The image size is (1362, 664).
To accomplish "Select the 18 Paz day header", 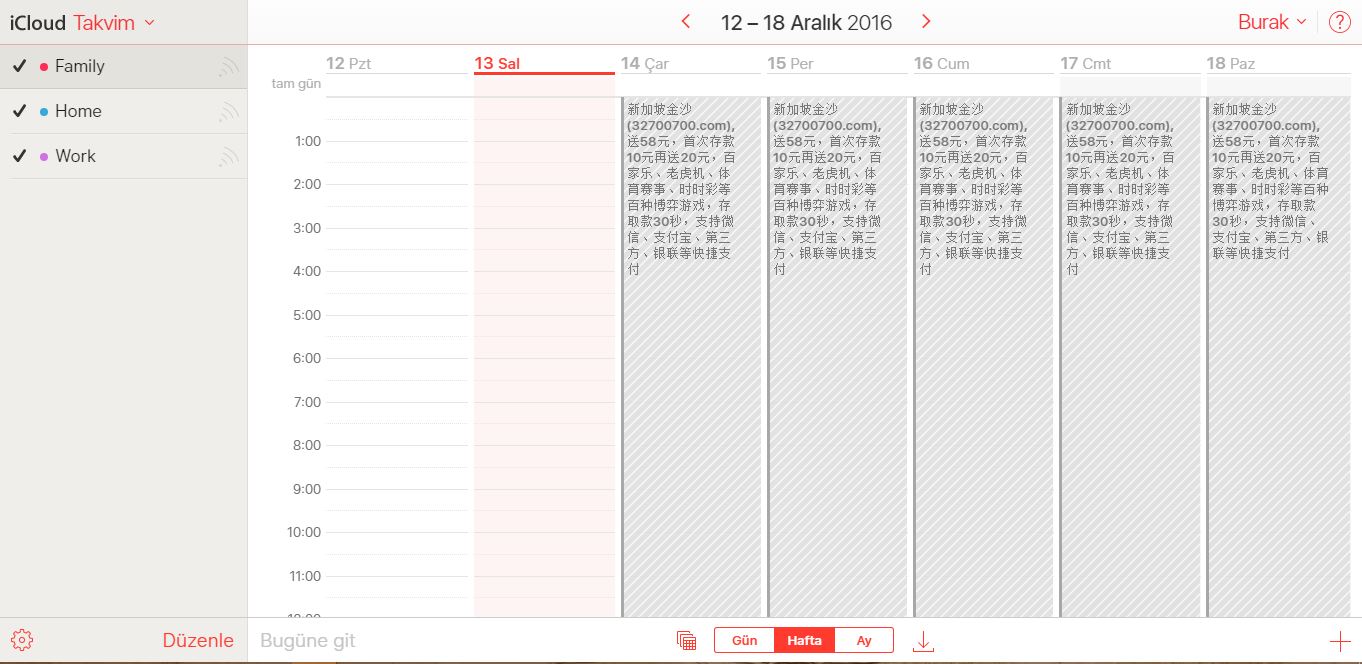I will [x=1230, y=63].
